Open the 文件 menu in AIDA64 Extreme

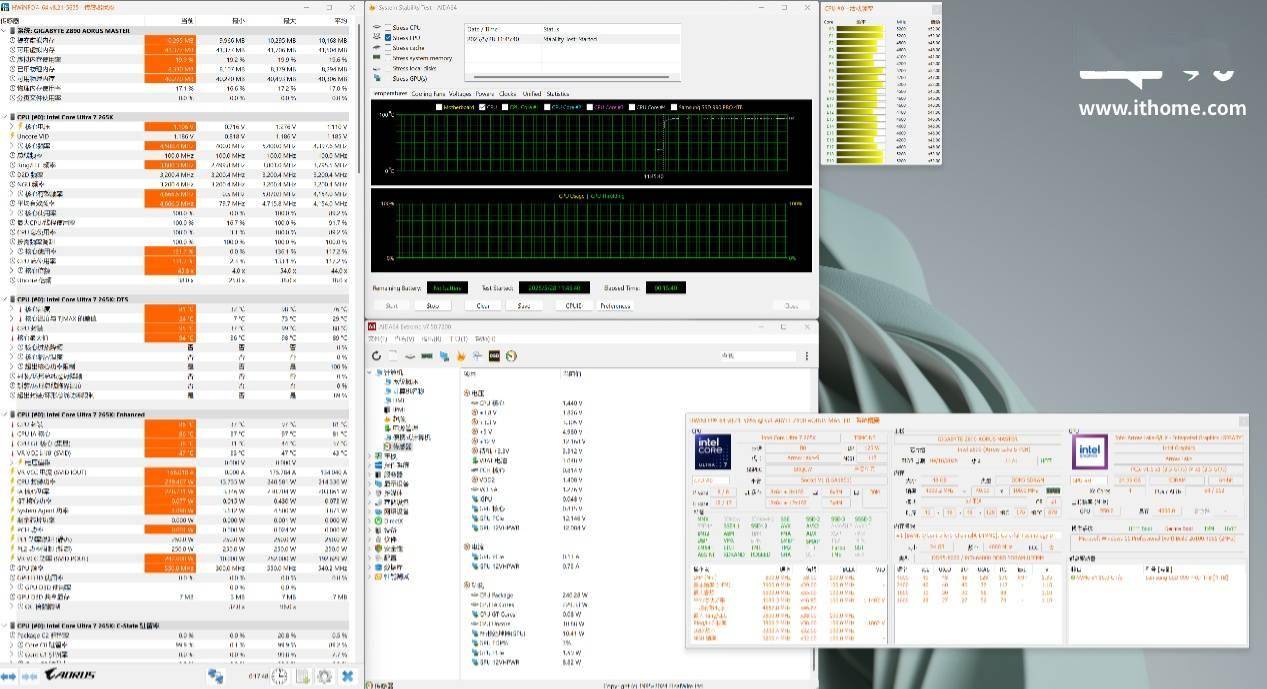coord(380,339)
